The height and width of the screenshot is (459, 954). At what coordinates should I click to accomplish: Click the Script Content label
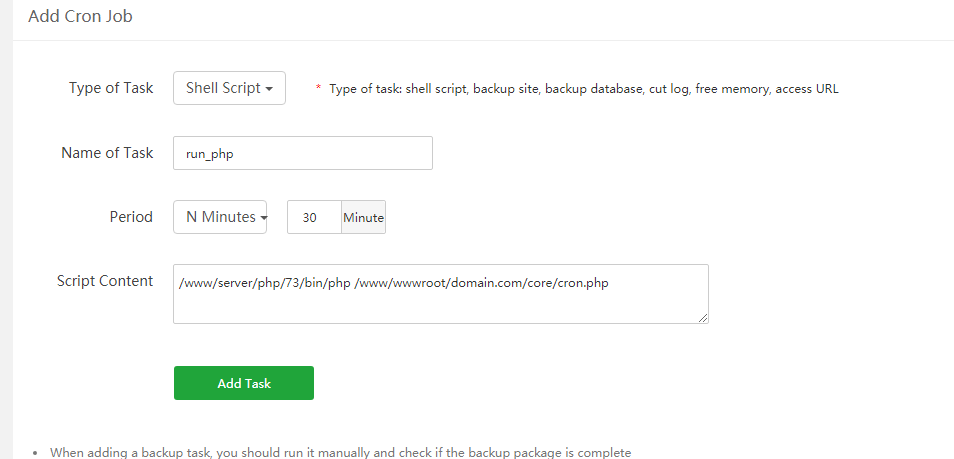point(105,281)
